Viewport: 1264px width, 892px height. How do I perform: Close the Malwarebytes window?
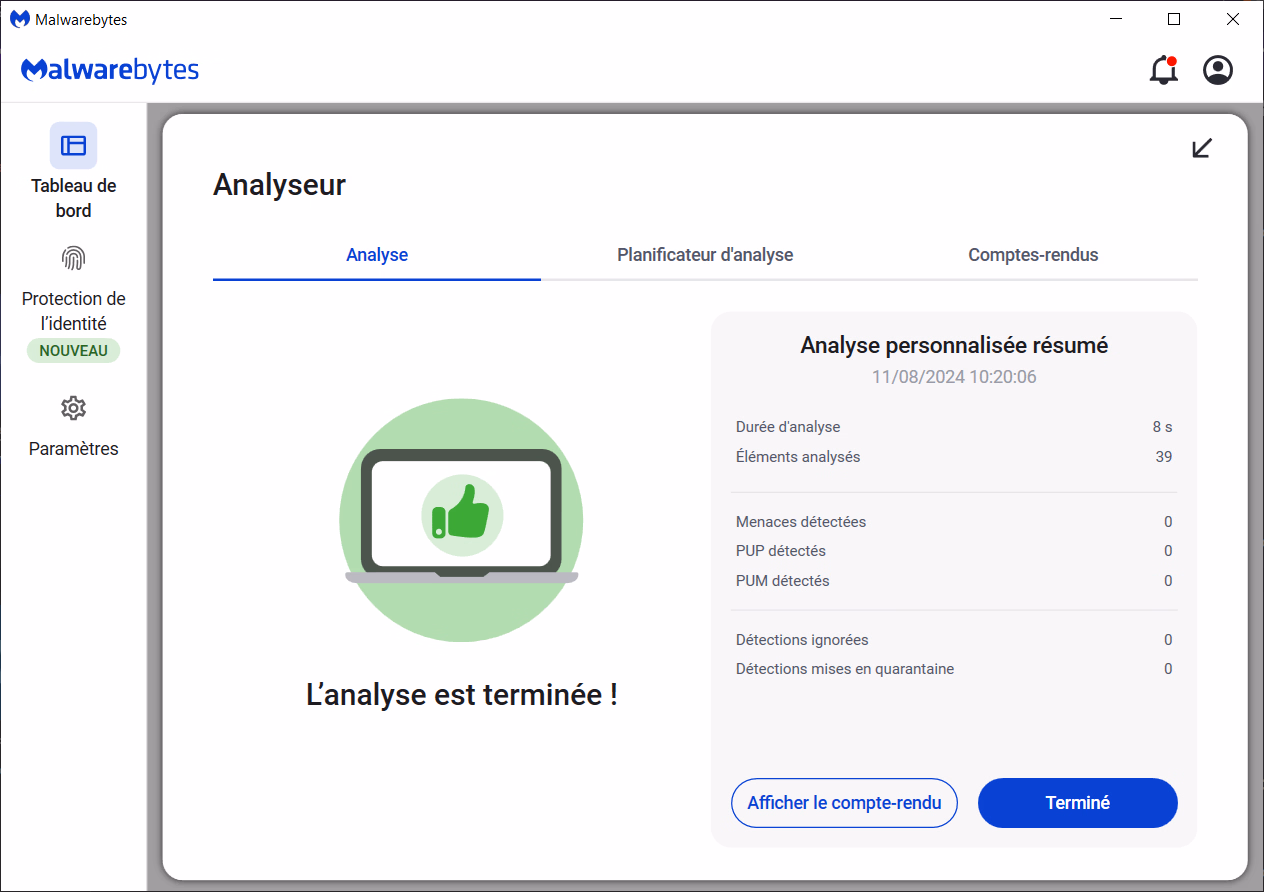1233,19
